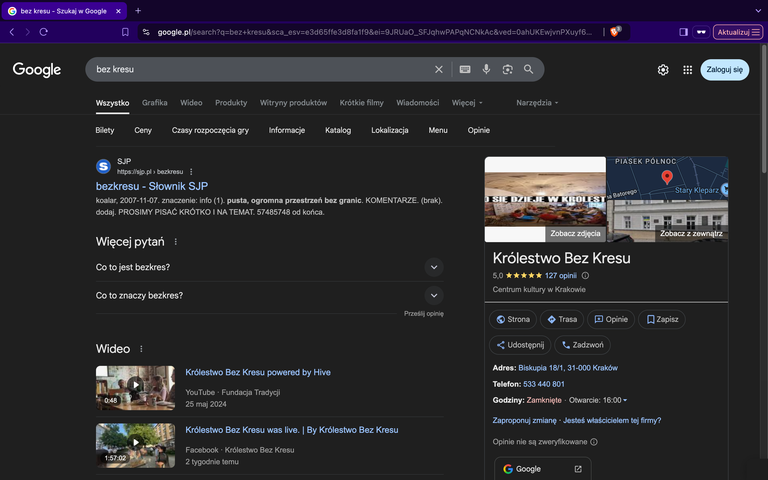The image size is (768, 480).
Task: Select Czasy rozpoczęcia gry chip
Action: pos(210,130)
